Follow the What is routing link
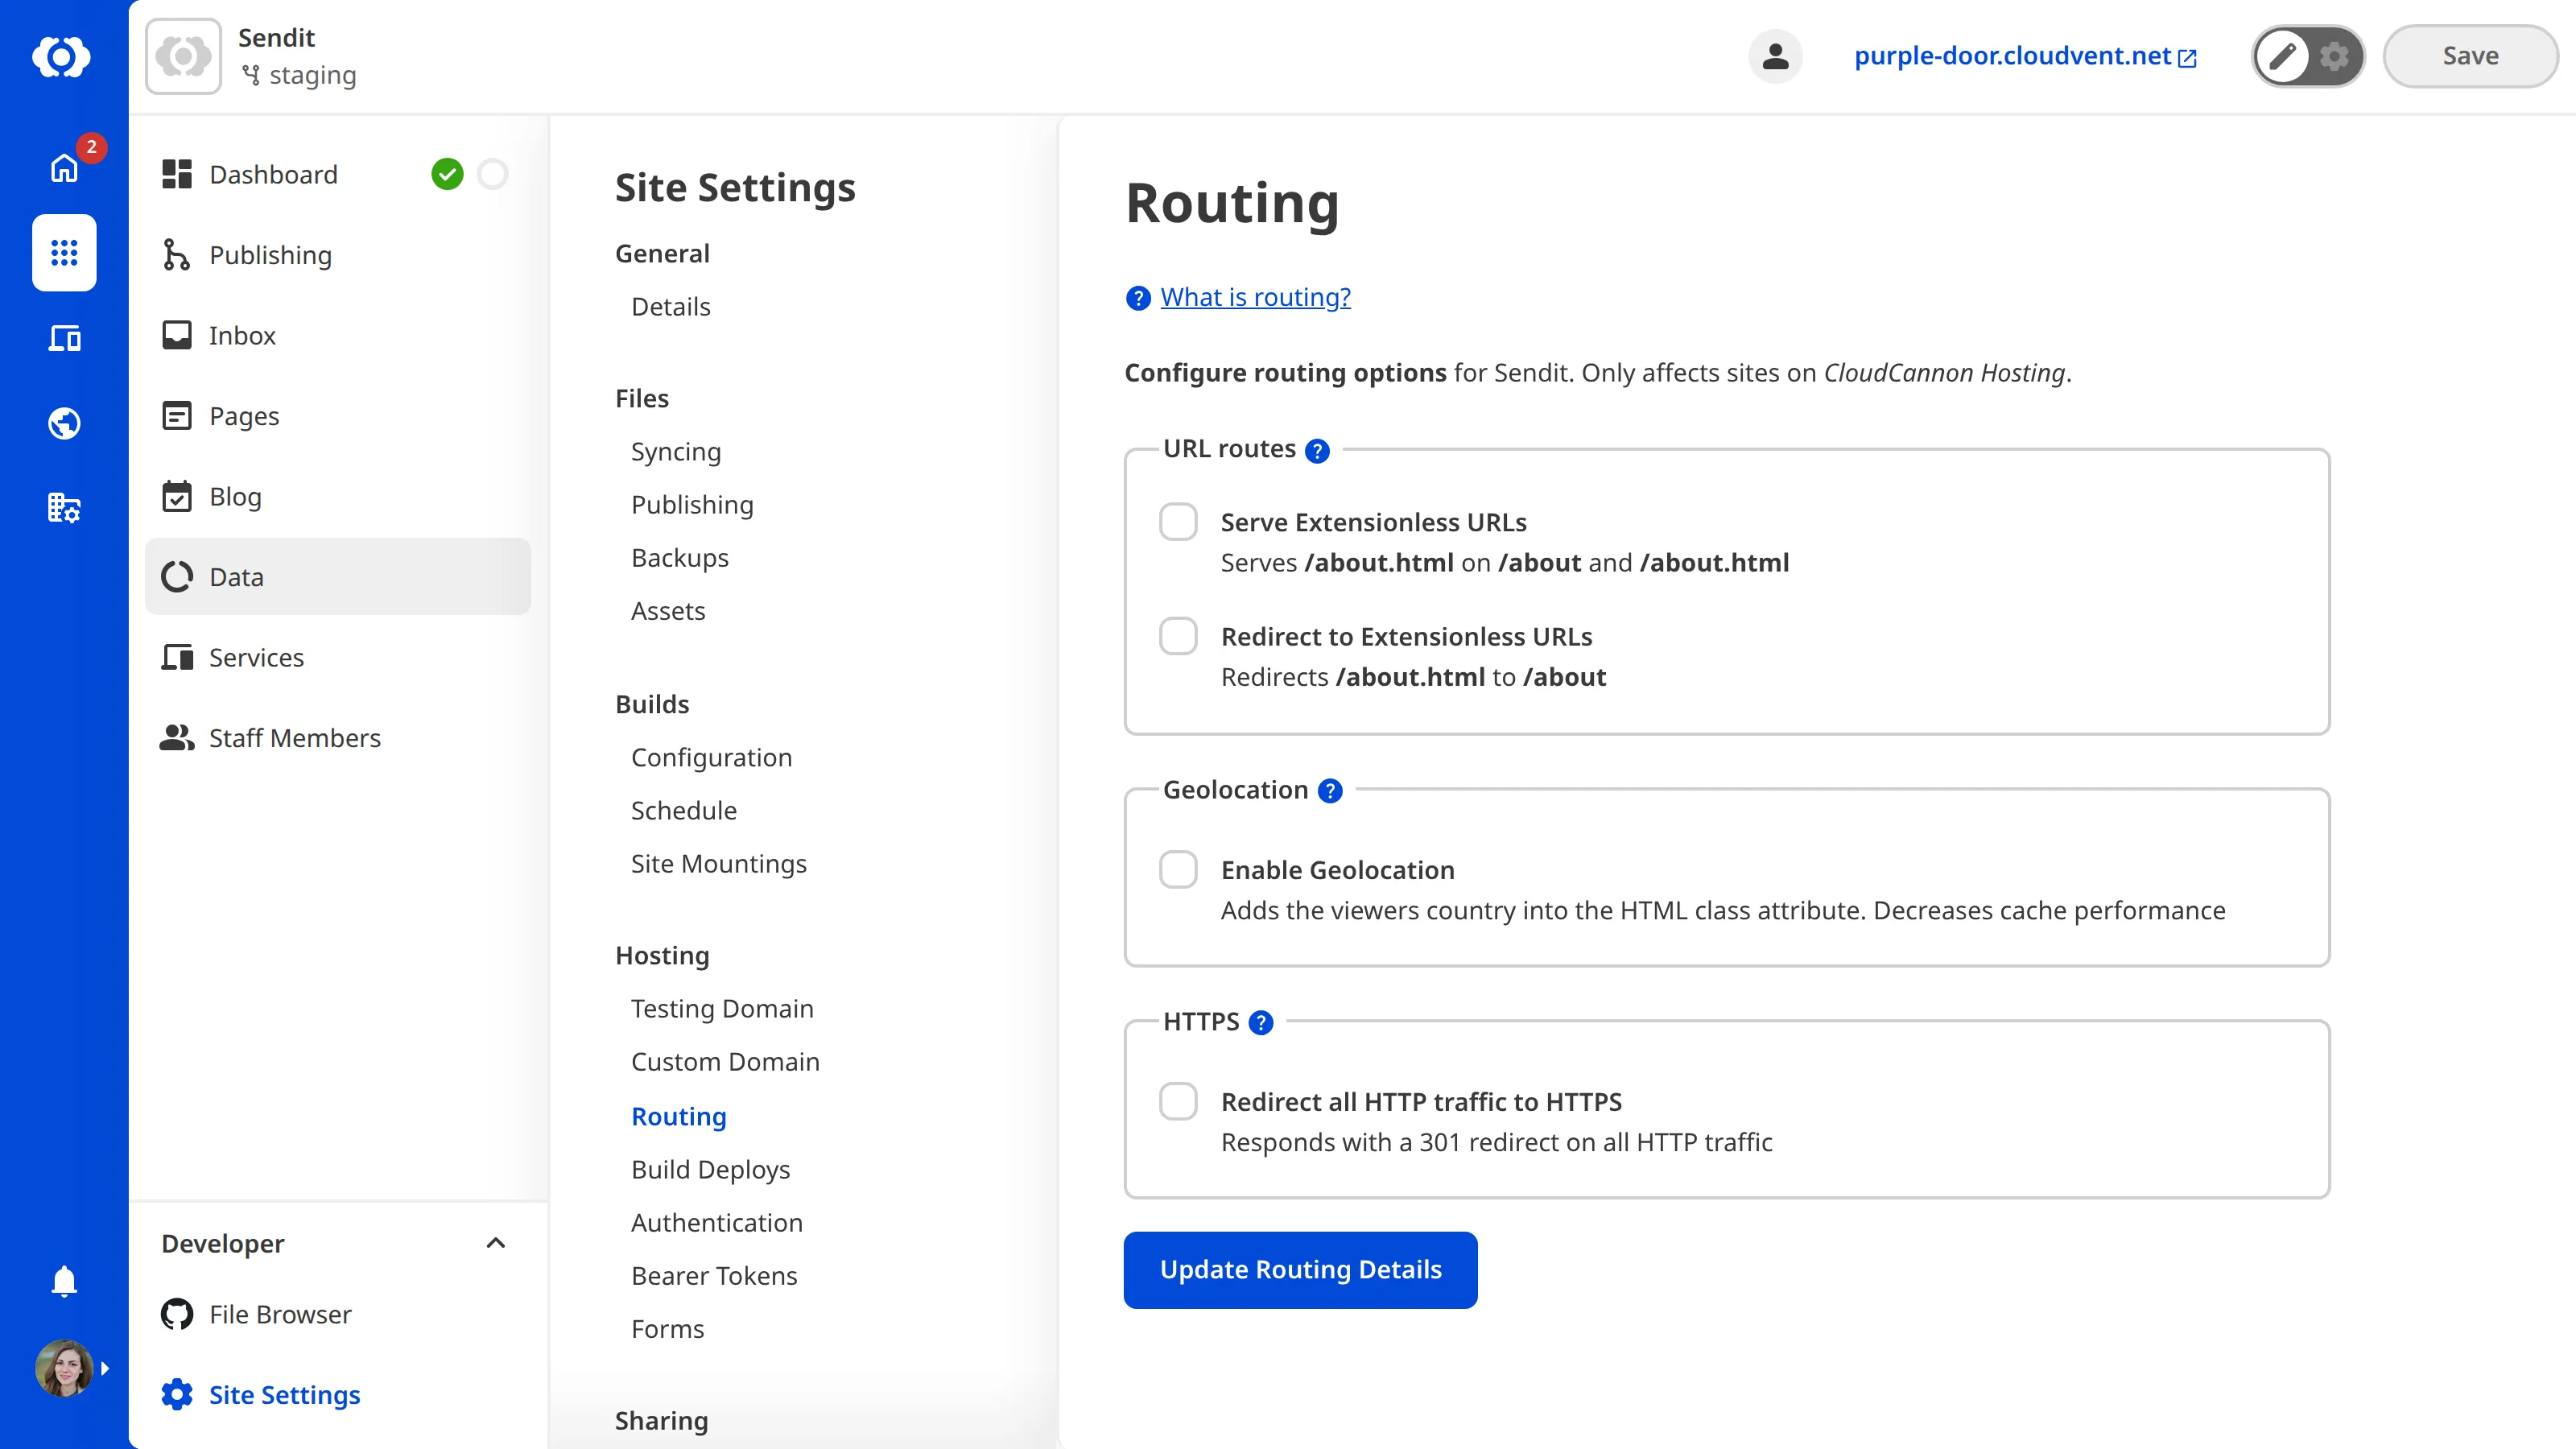 pyautogui.click(x=1255, y=297)
